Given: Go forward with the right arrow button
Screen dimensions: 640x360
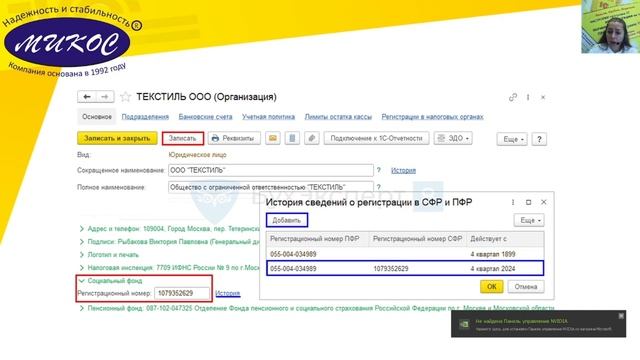Looking at the screenshot, I should tap(105, 97).
